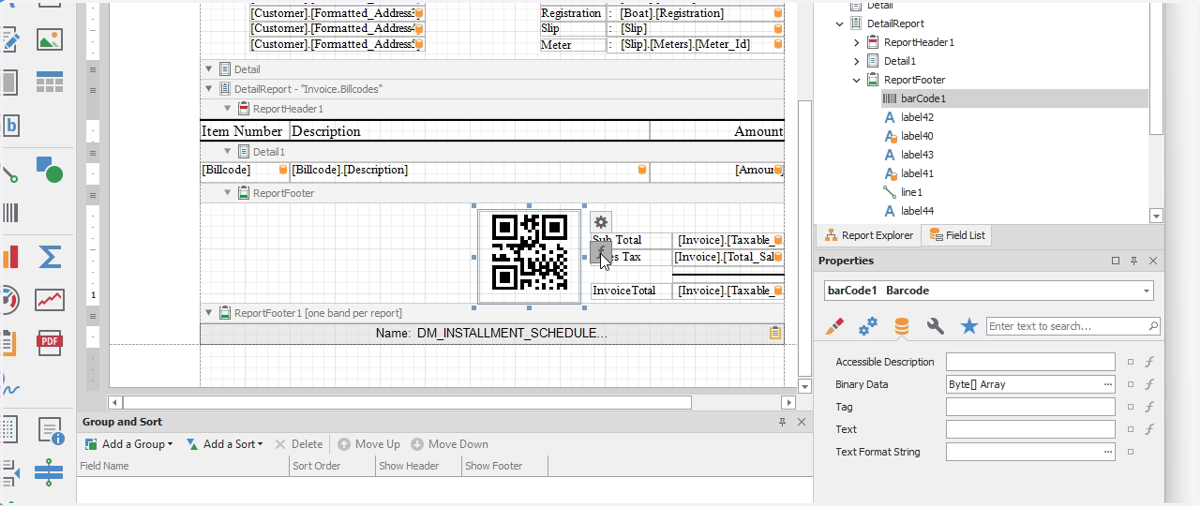
Task: Click the Accessible Description input field
Action: (x=1030, y=362)
